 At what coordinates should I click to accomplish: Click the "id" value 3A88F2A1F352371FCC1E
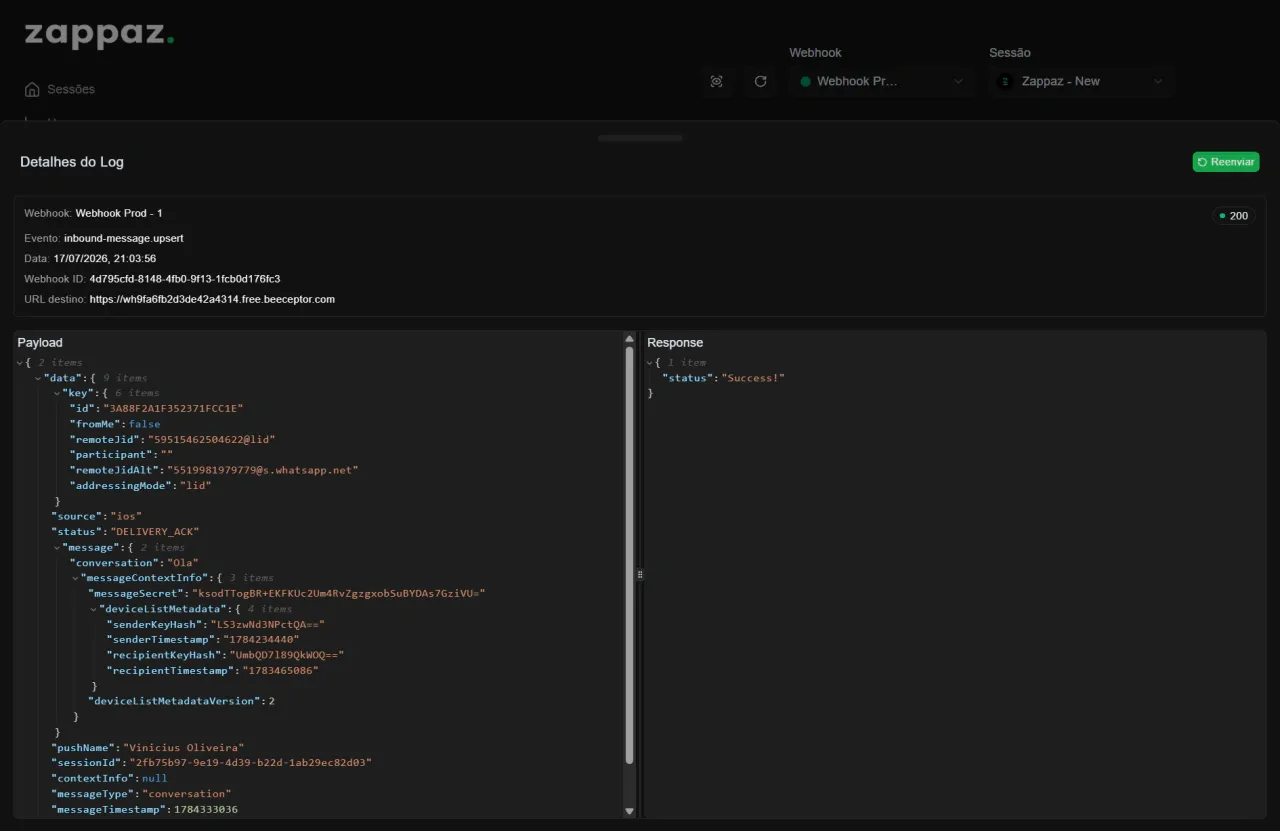(x=173, y=408)
